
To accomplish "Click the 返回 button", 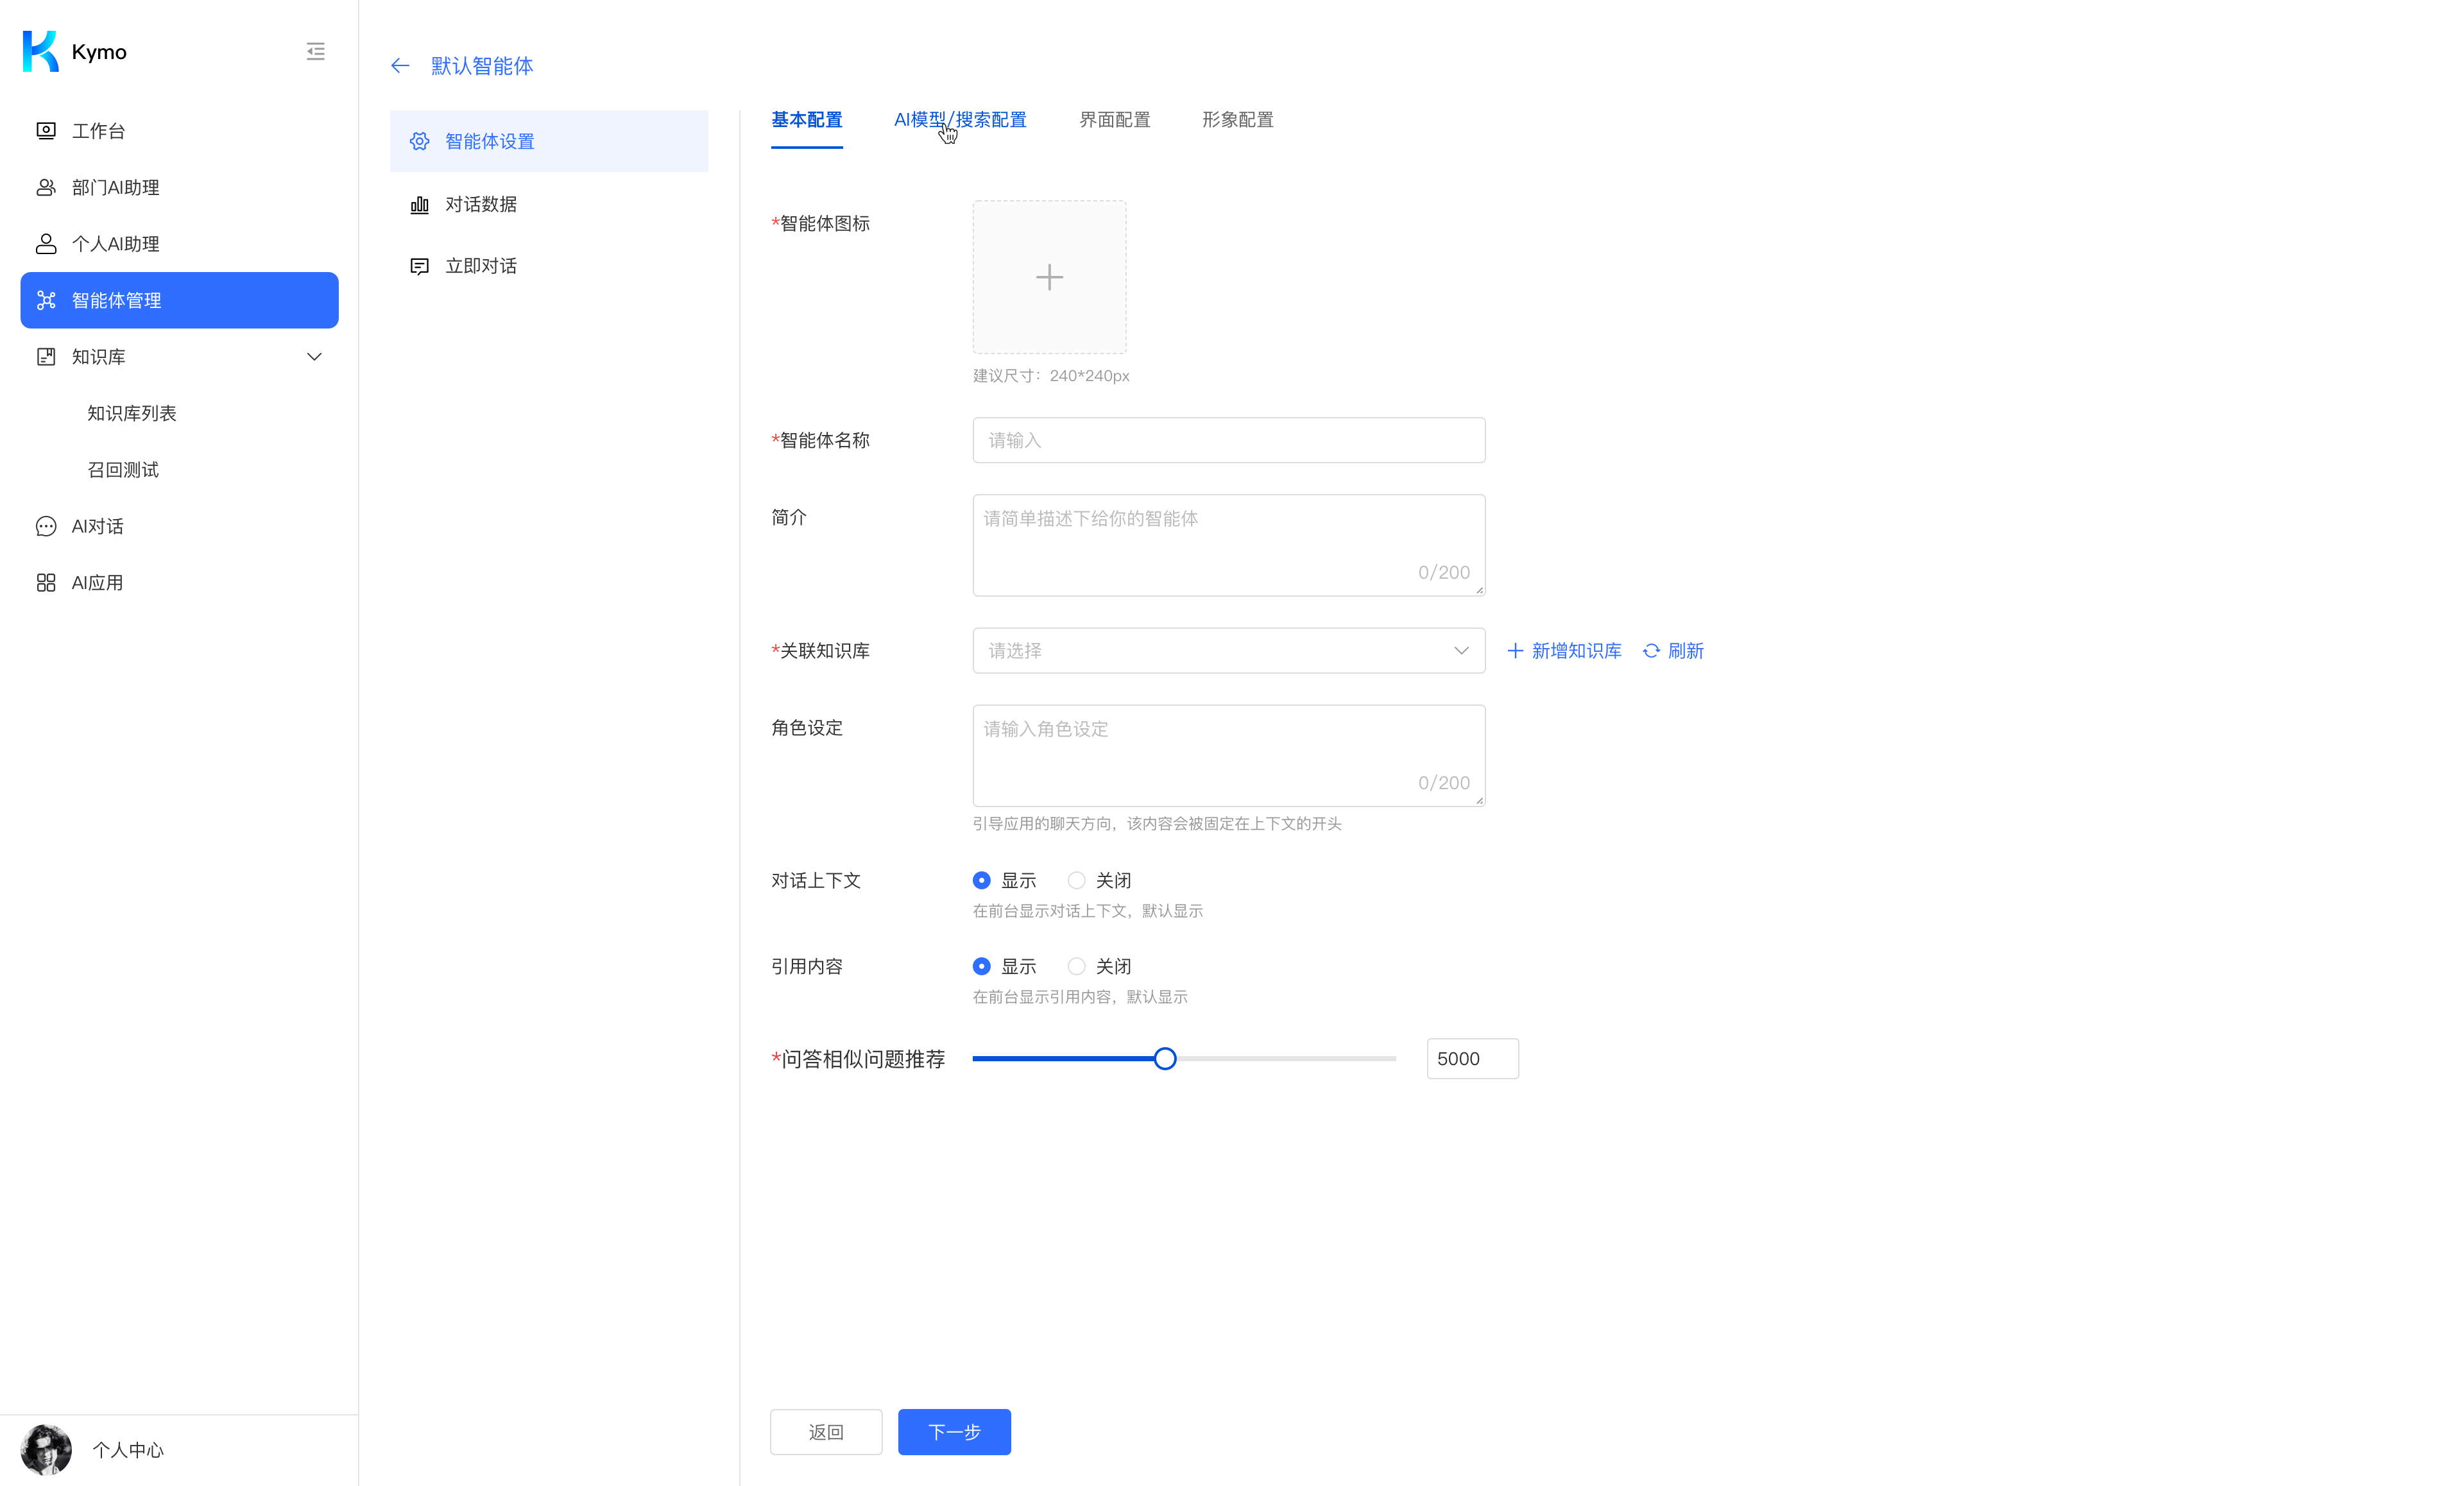I will (x=826, y=1432).
